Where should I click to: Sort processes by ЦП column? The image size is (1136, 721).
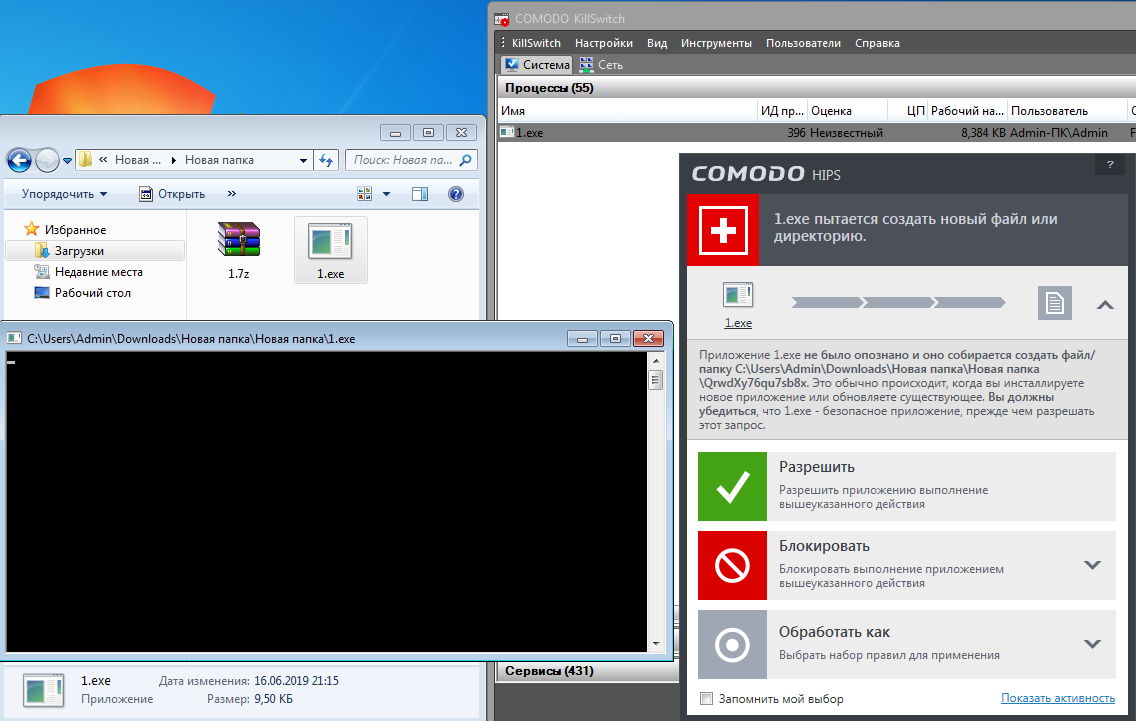click(x=908, y=111)
